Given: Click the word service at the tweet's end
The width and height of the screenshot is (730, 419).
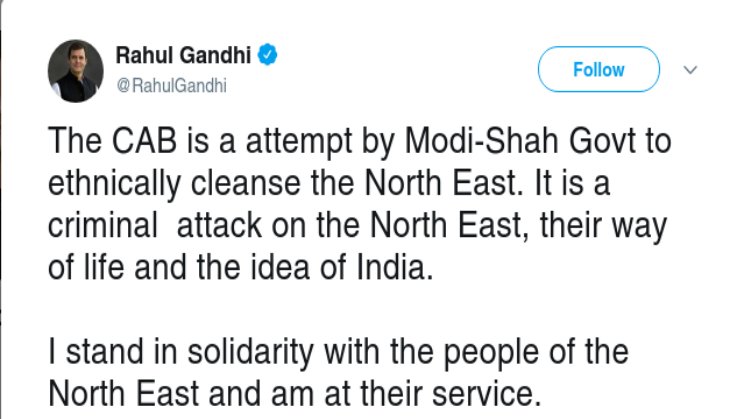Looking at the screenshot, I should (x=487, y=393).
